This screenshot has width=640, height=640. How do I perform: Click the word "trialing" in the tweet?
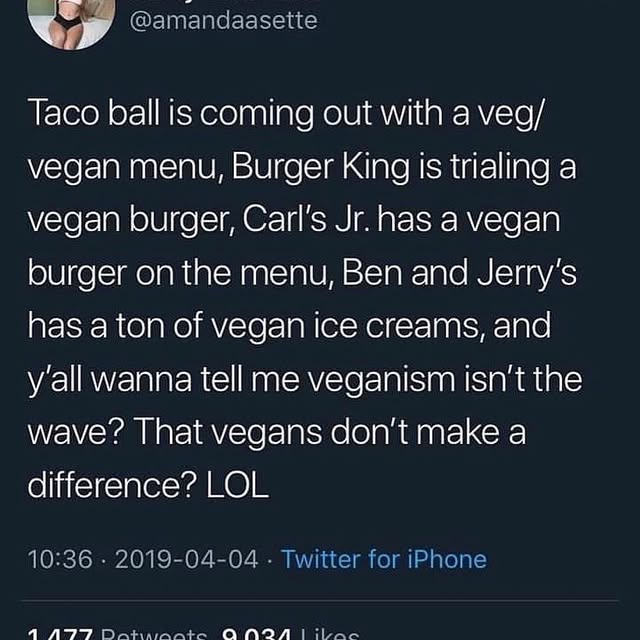point(496,168)
